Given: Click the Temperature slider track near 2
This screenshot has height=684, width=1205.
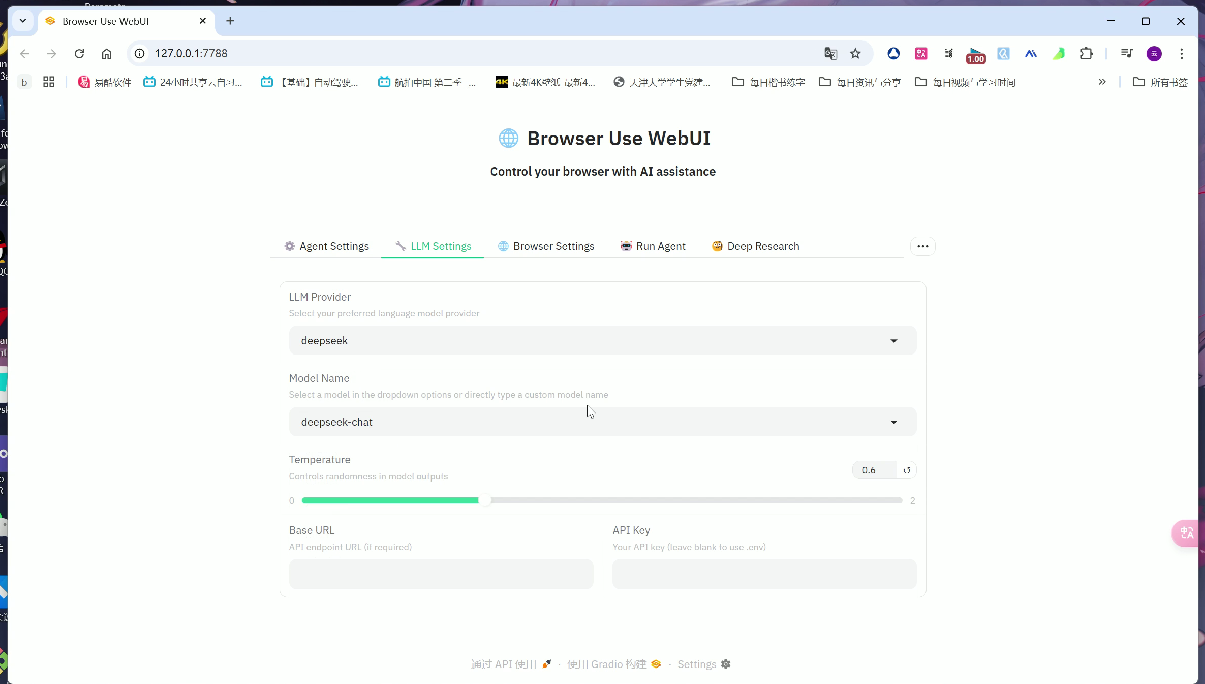Looking at the screenshot, I should [897, 500].
